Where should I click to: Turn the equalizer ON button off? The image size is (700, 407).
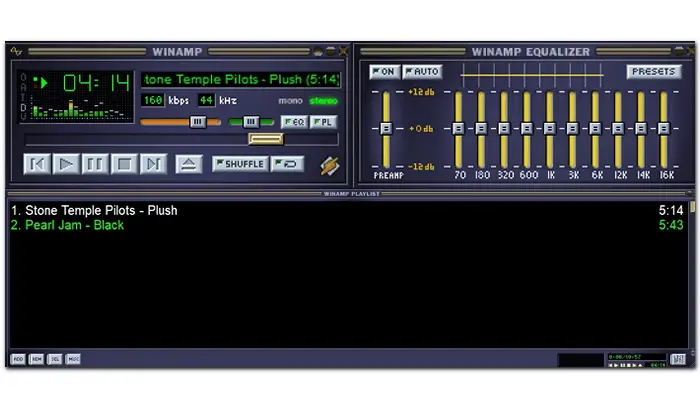384,72
